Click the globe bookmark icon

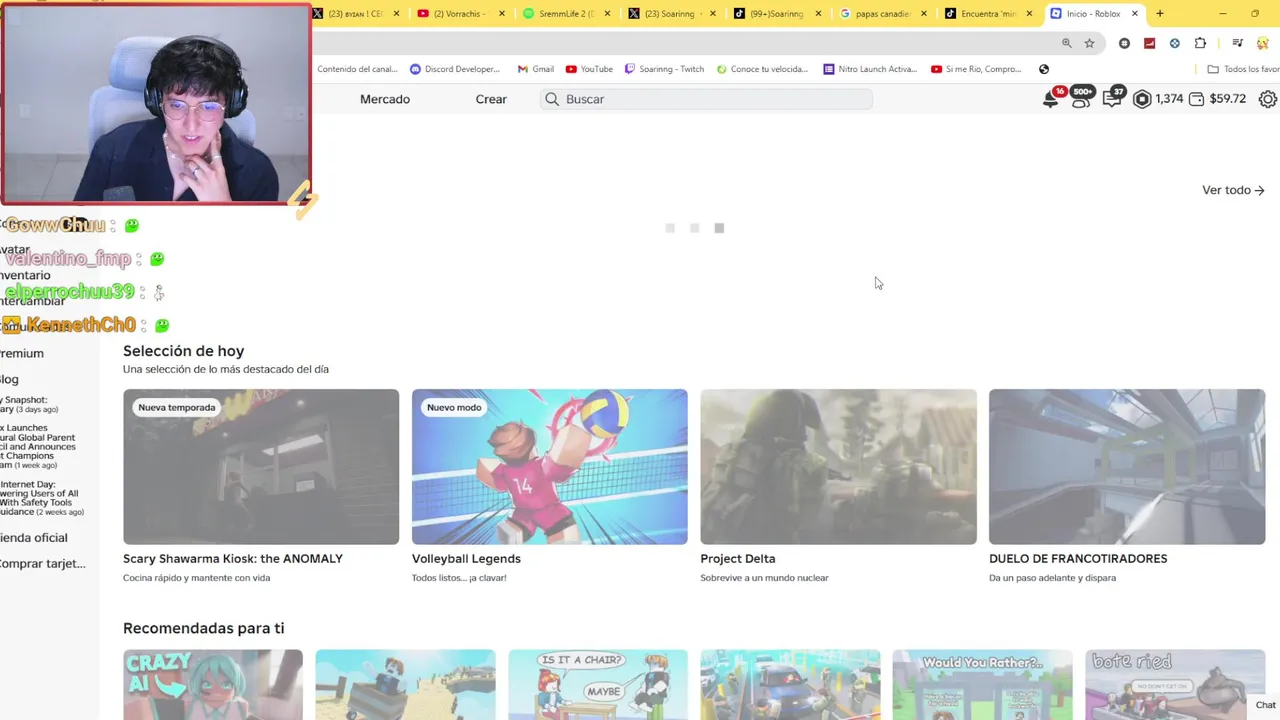[1044, 69]
